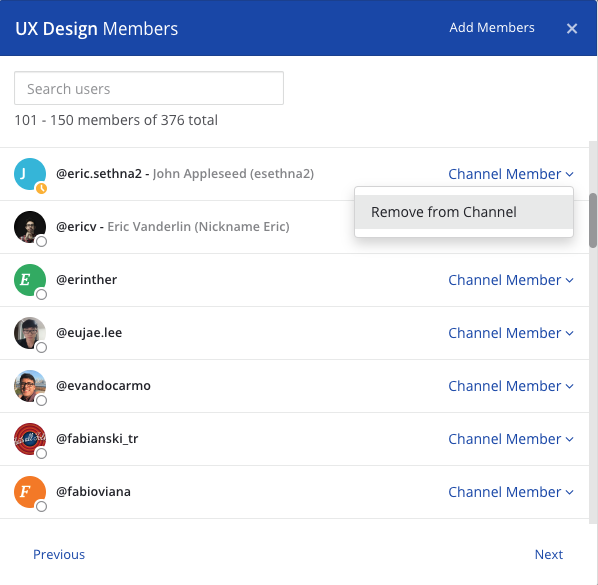Click the @fabioviana username

point(93,492)
